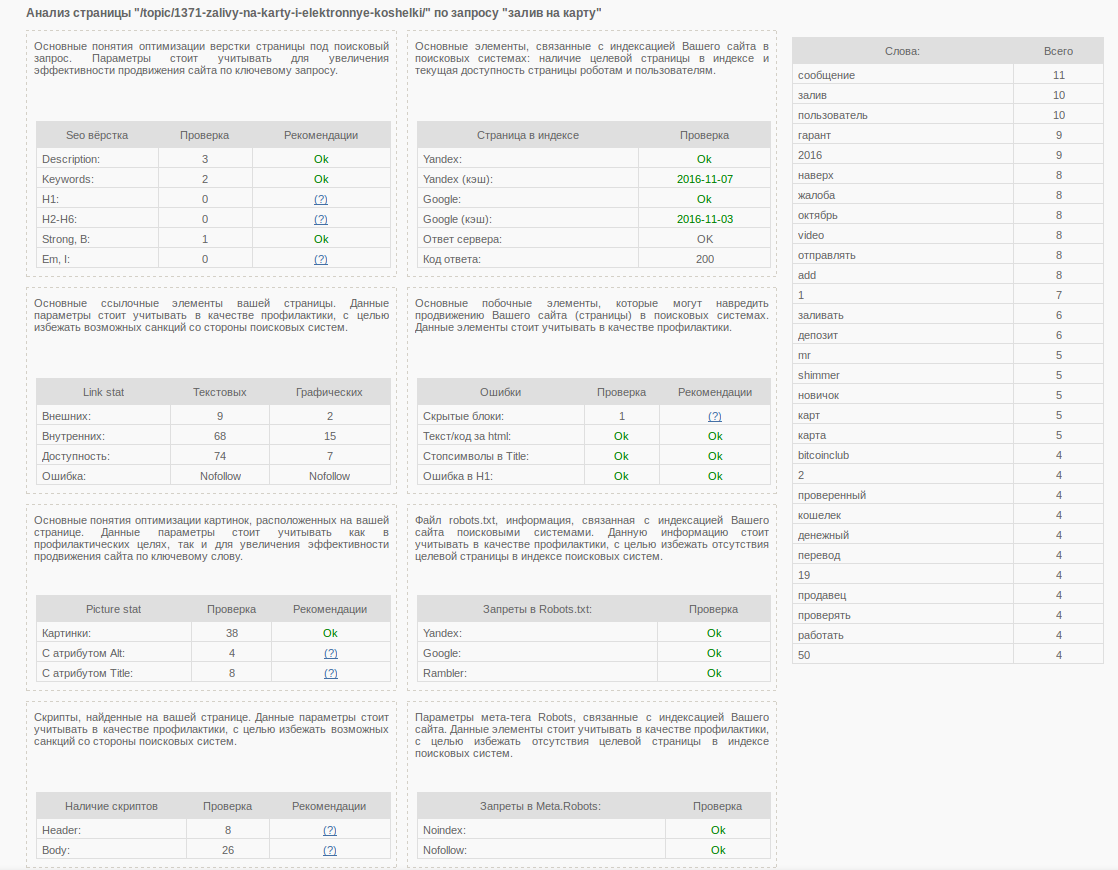Click the page analysis title heading

[314, 13]
